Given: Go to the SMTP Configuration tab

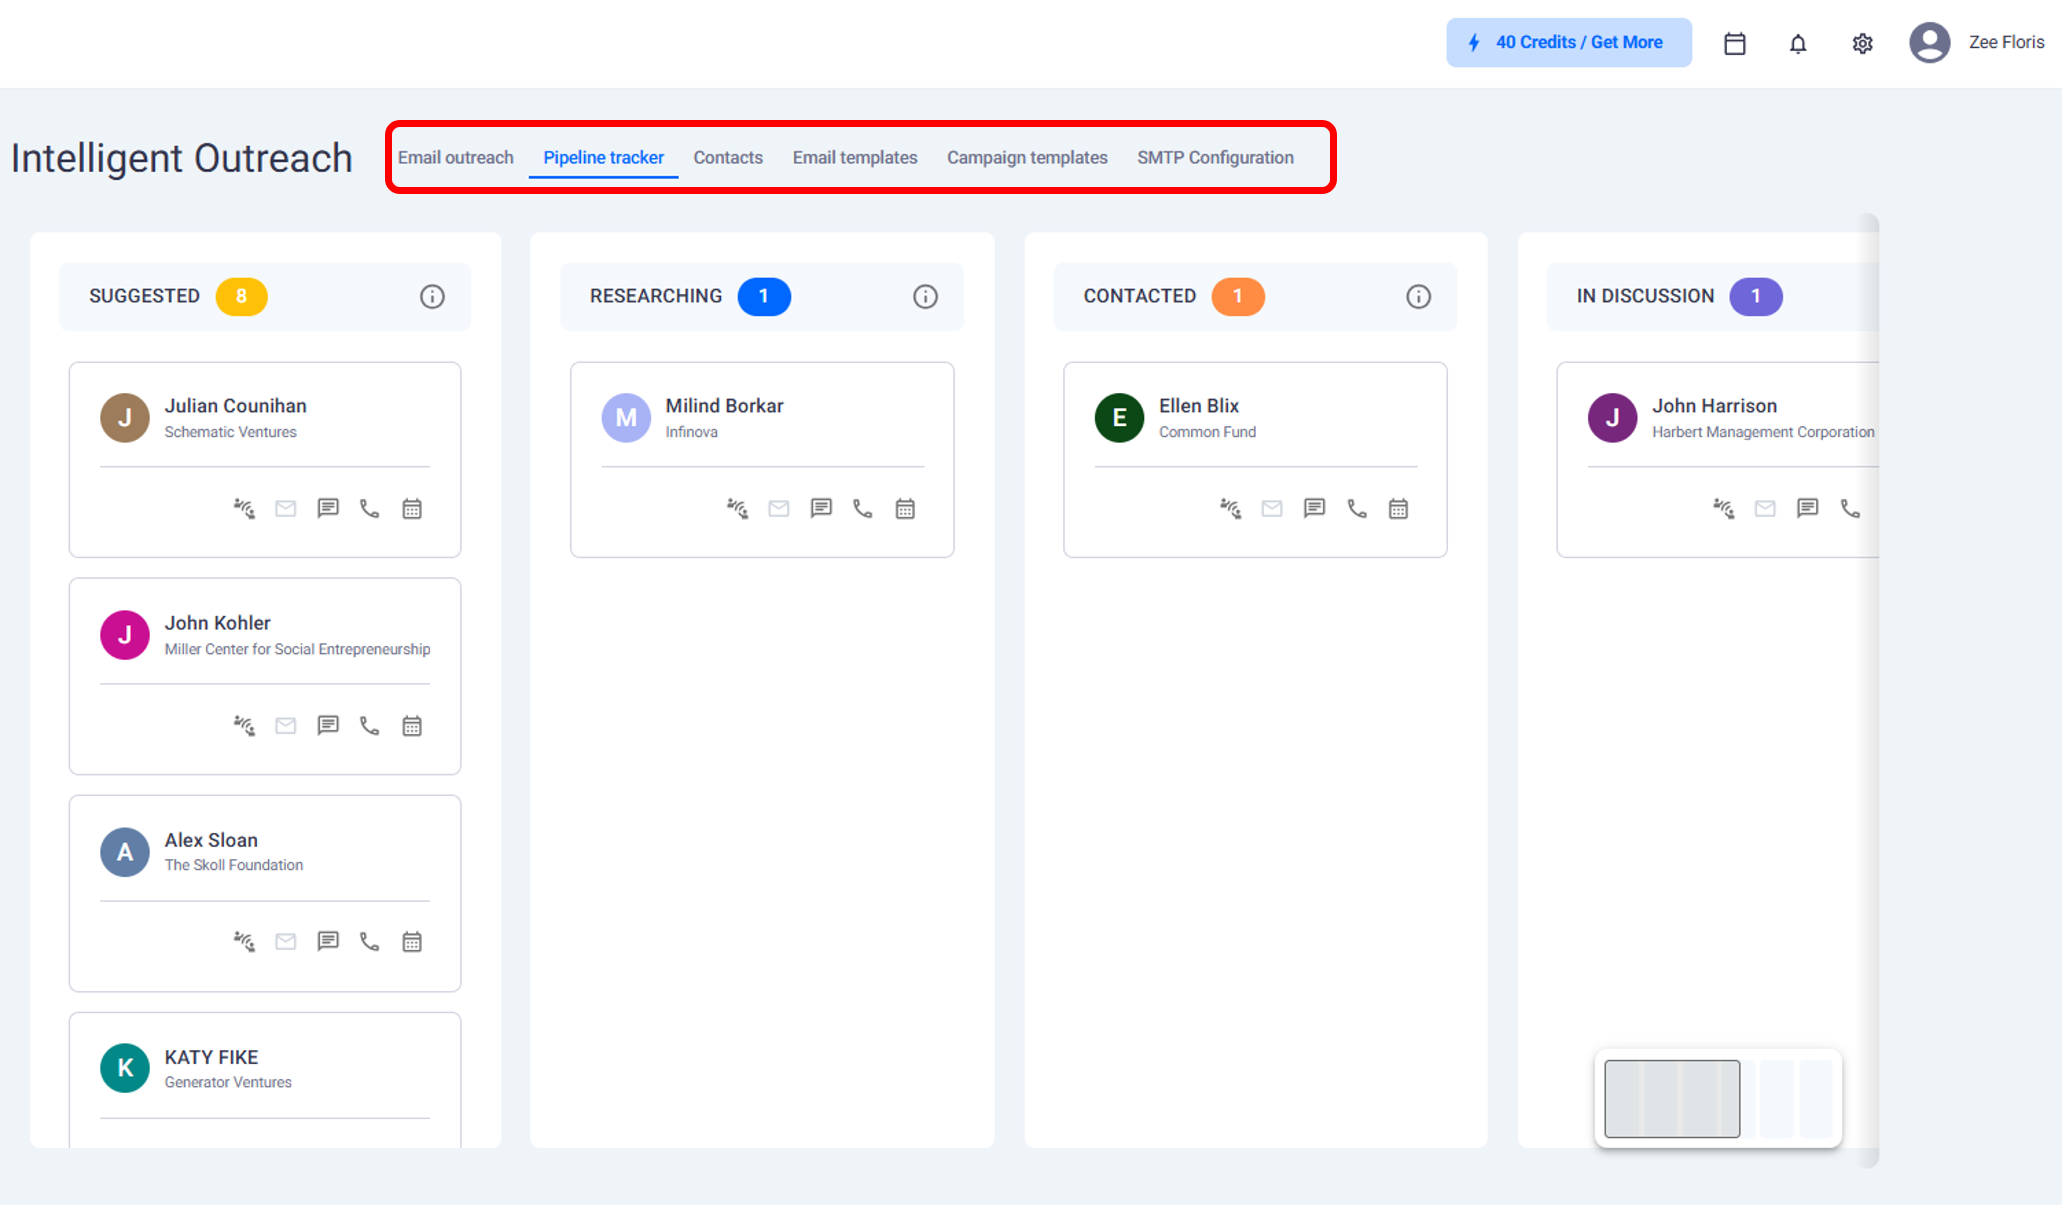Looking at the screenshot, I should pyautogui.click(x=1215, y=158).
